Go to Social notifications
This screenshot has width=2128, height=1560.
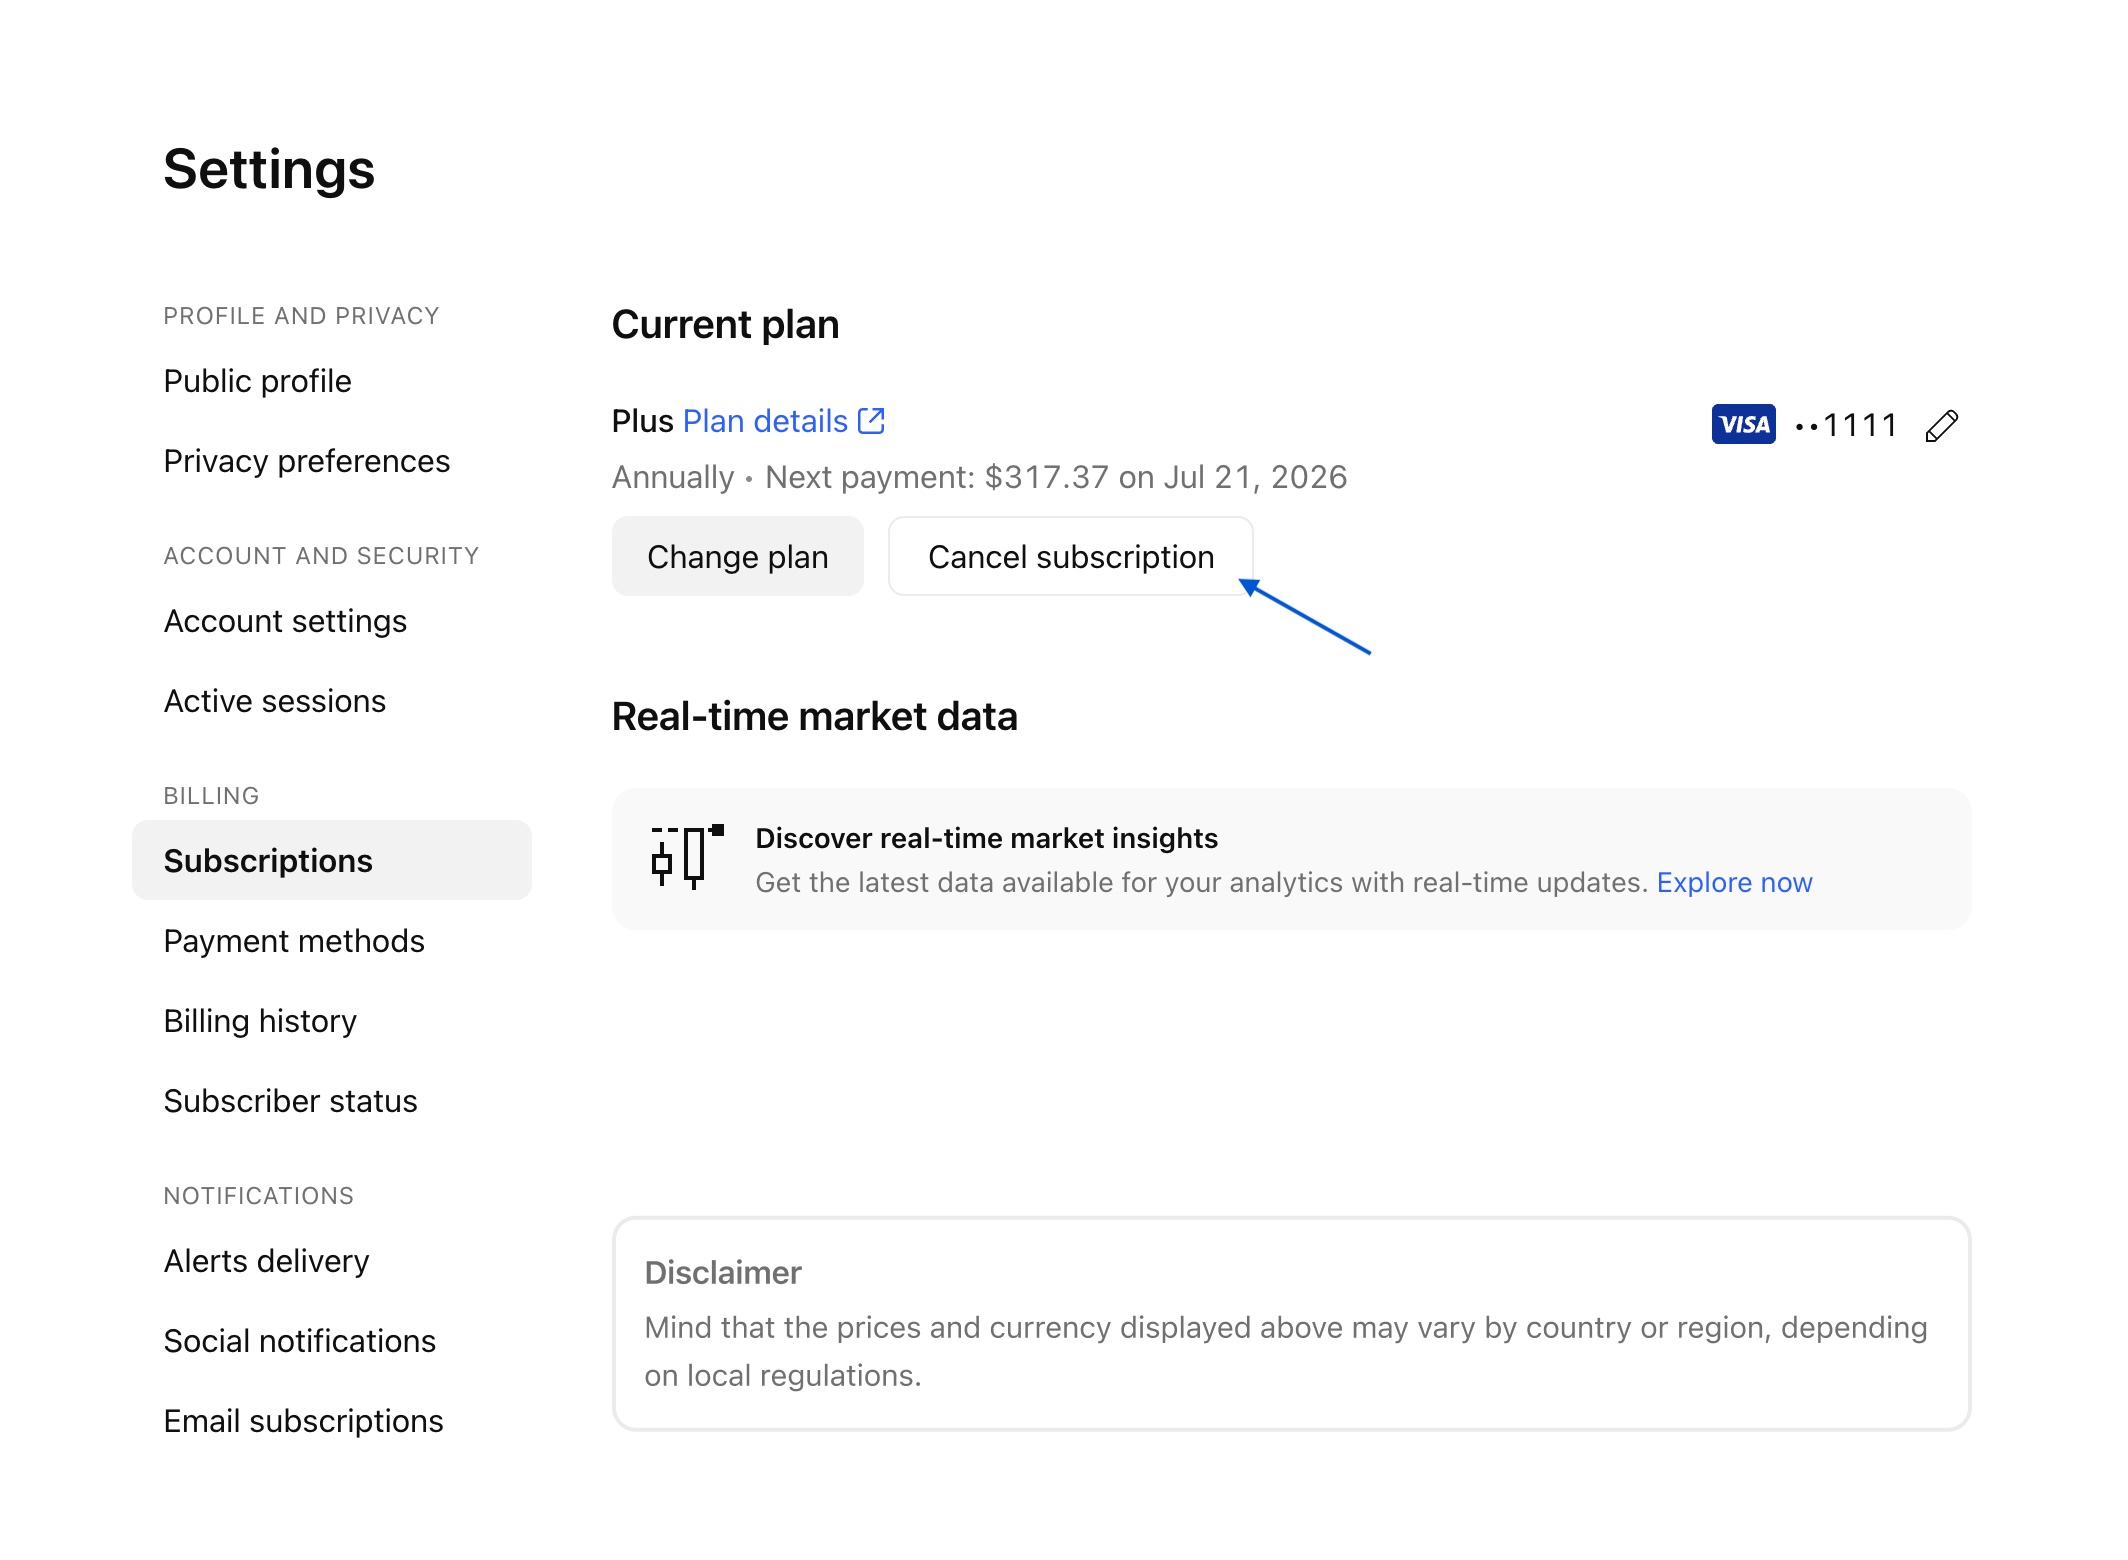(x=299, y=1341)
